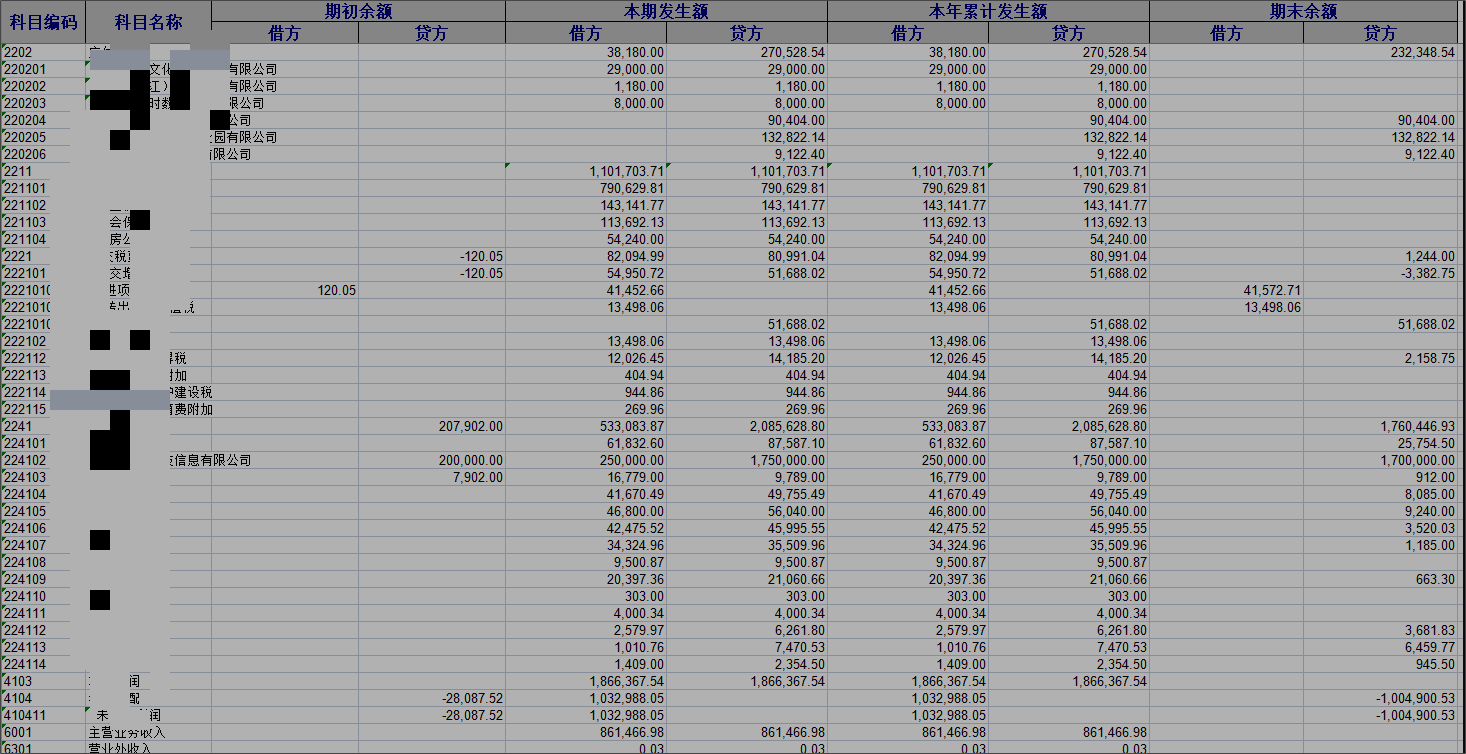
Task: Click ending balance cell 2,158.75
Action: coord(1381,358)
